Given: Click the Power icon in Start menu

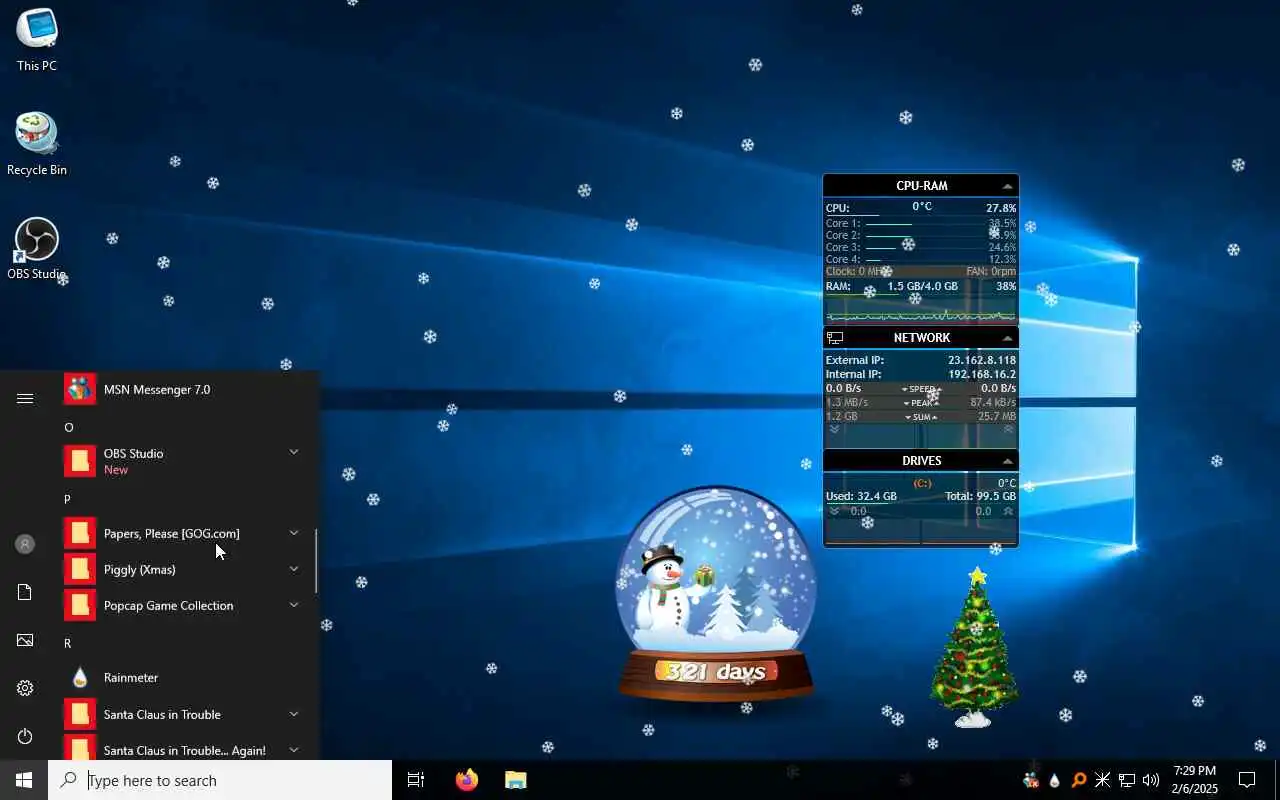Looking at the screenshot, I should (25, 736).
